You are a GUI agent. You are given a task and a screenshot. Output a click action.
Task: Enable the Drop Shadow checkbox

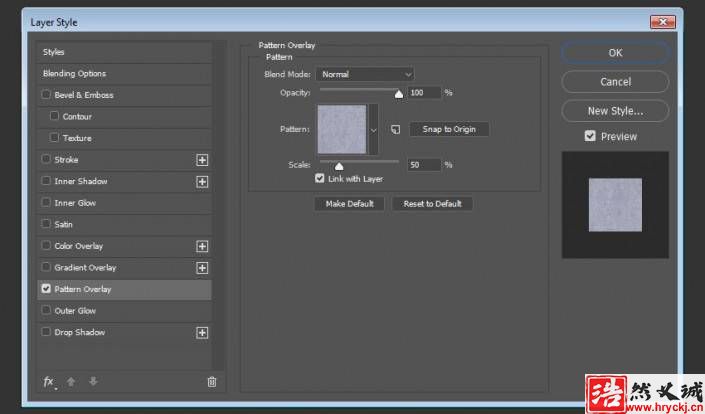click(46, 332)
